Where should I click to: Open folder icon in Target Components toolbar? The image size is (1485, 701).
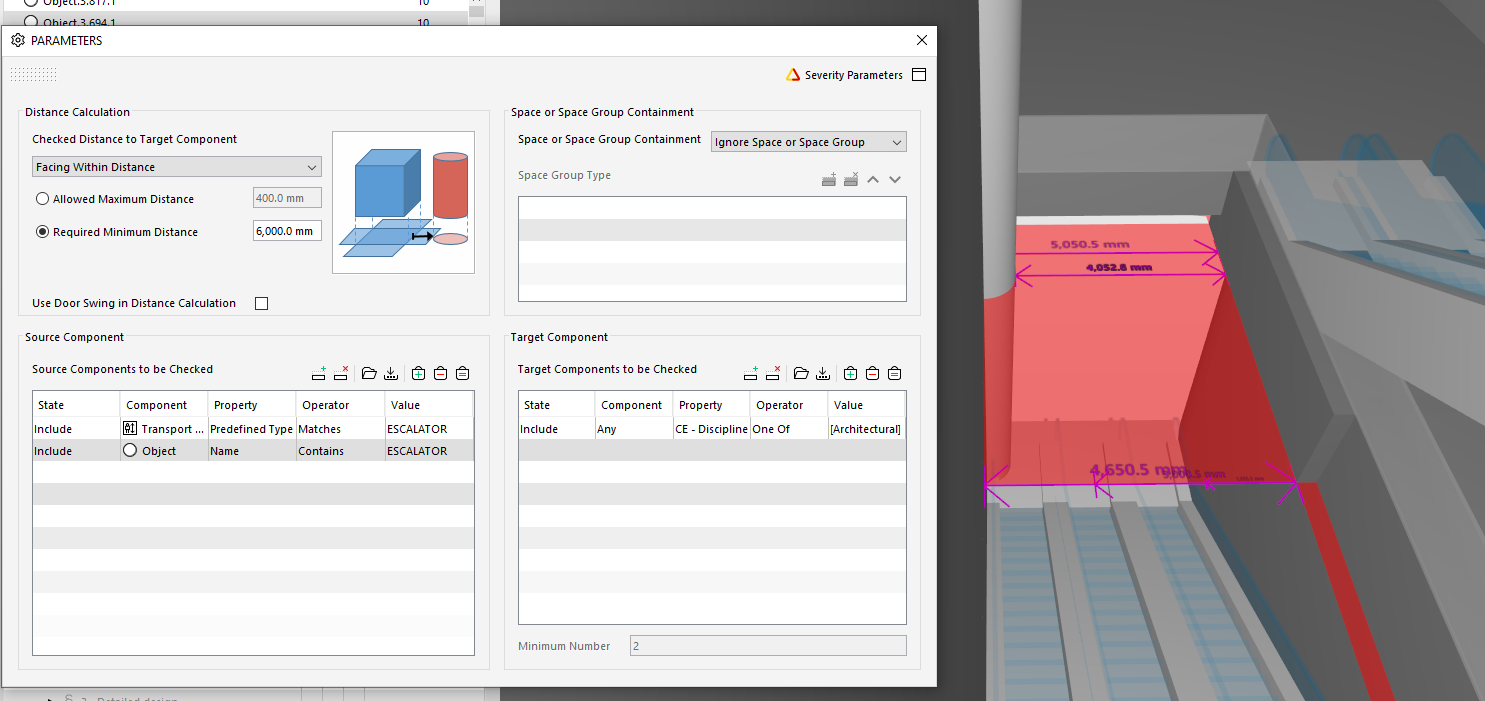(801, 373)
